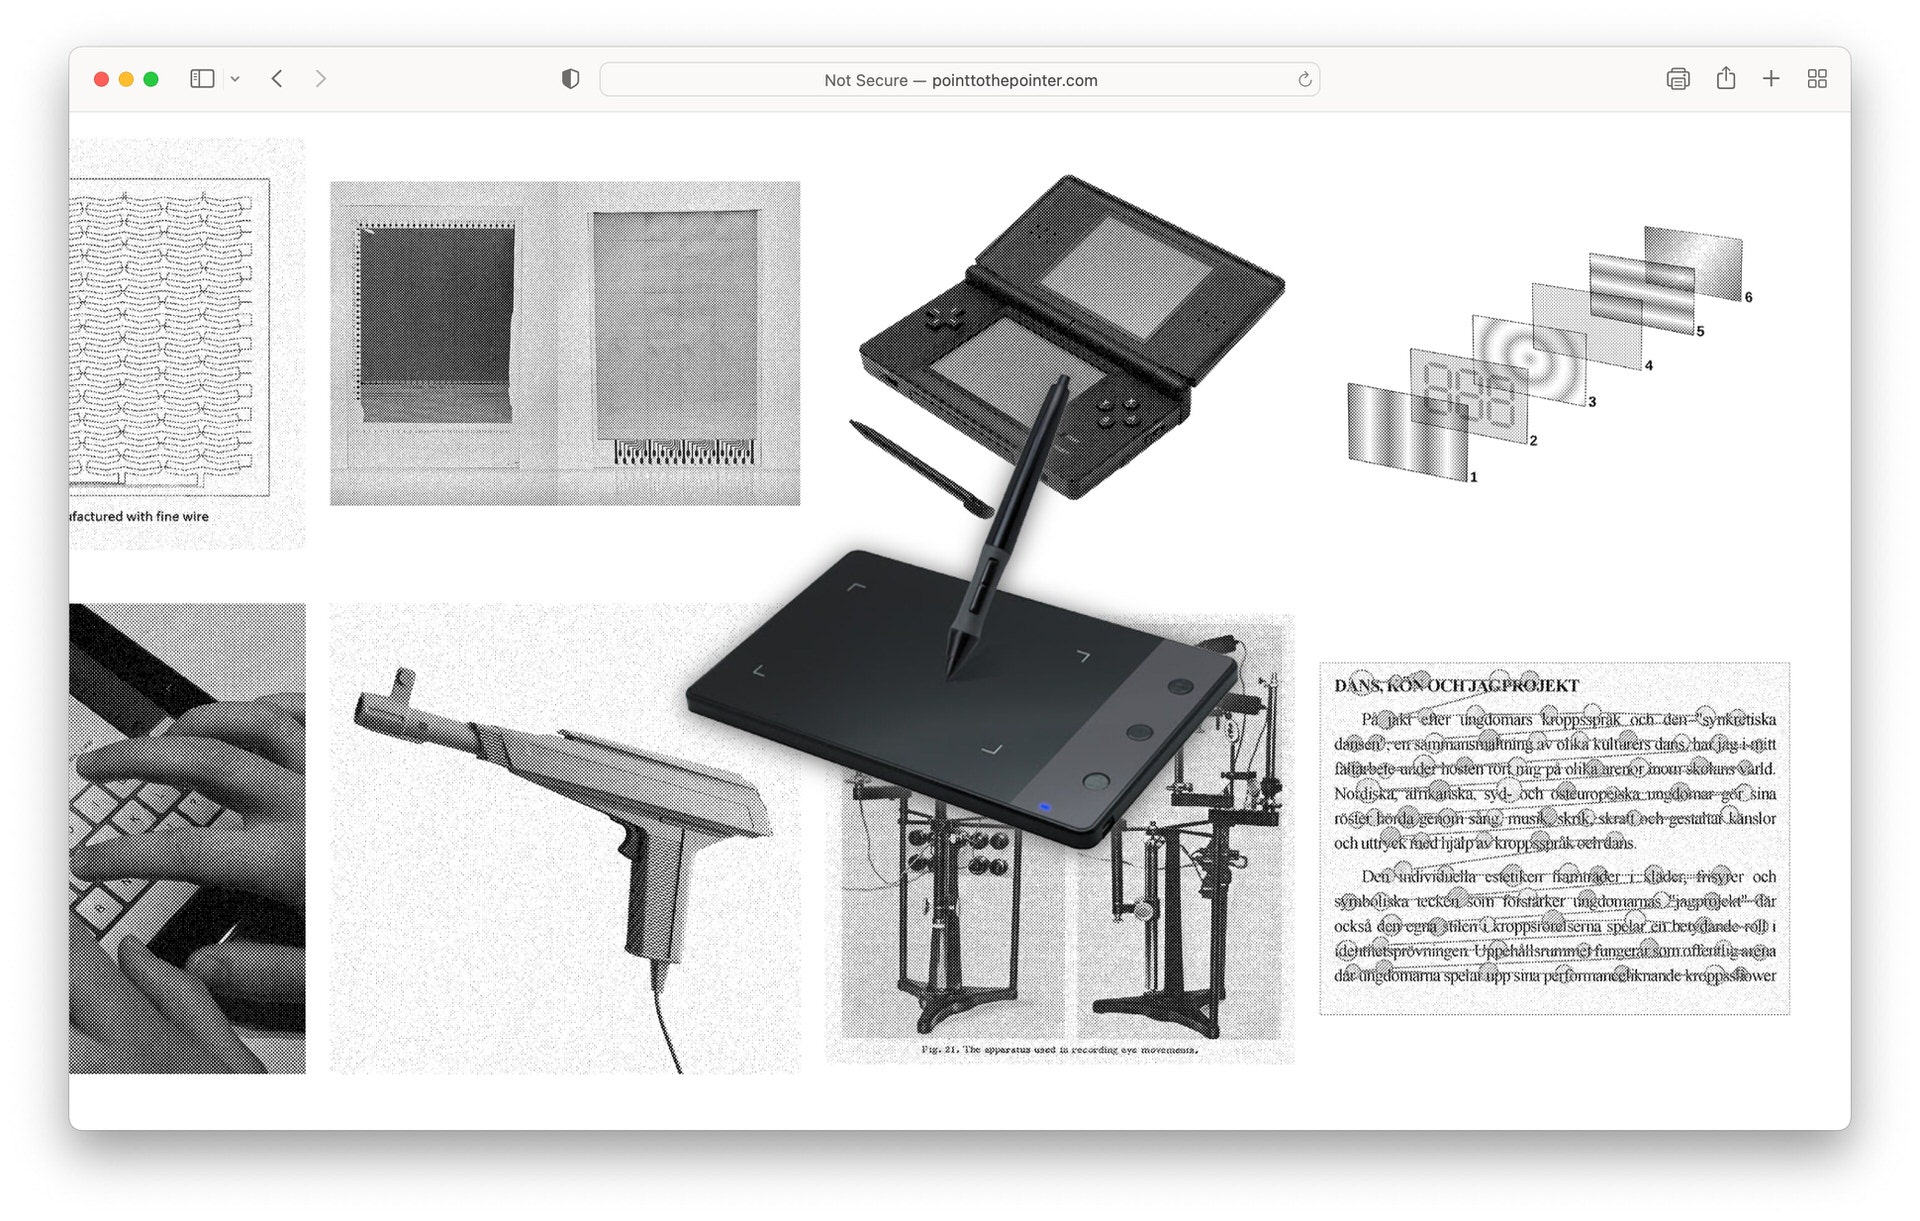Click the print icon in toolbar
The image size is (1920, 1221).
pyautogui.click(x=1678, y=79)
